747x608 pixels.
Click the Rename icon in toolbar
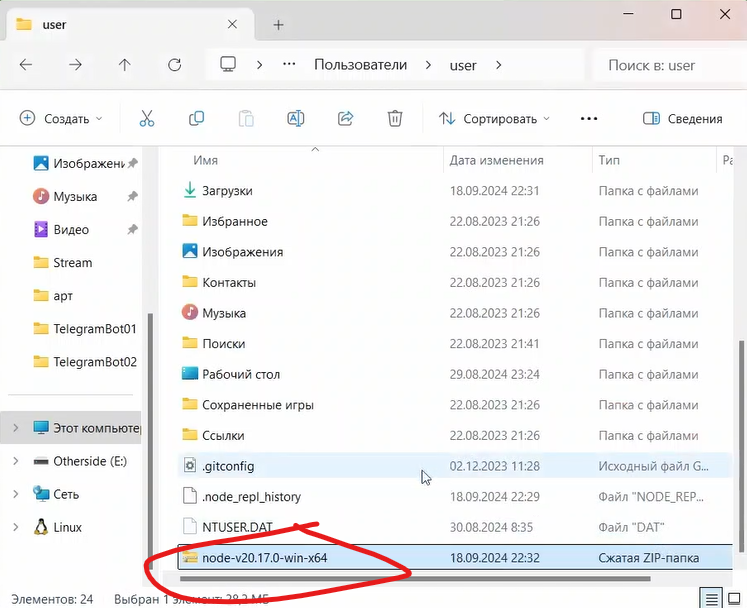296,119
